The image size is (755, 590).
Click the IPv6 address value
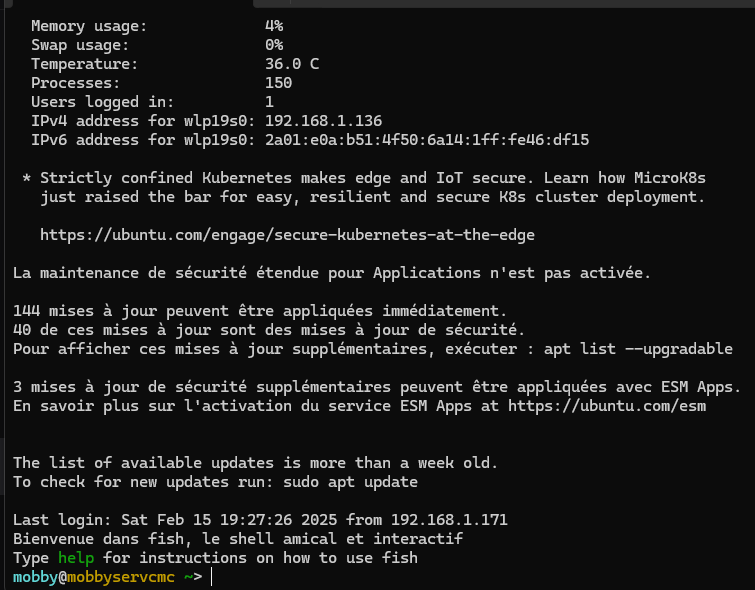pyautogui.click(x=426, y=140)
